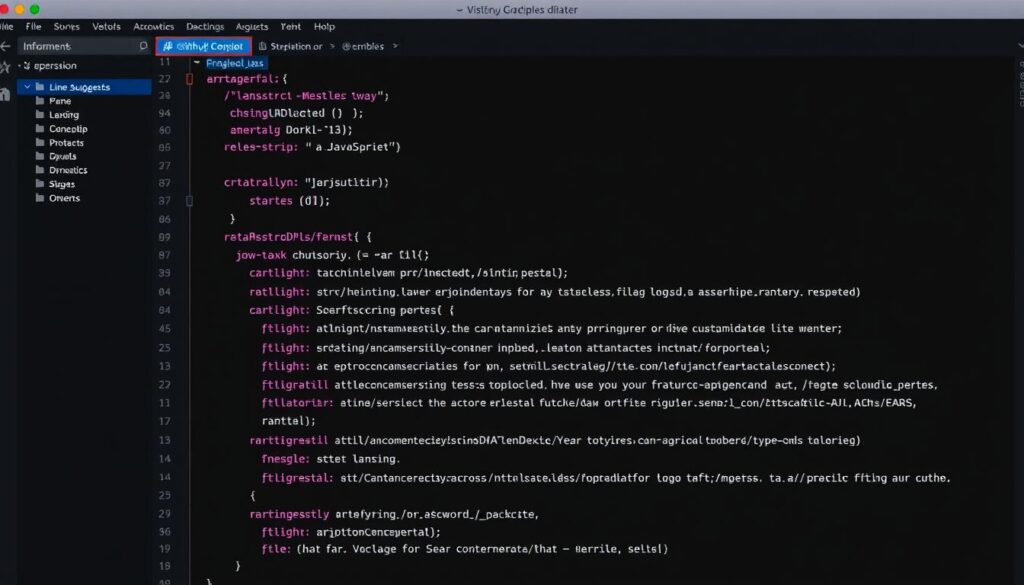Click the ftlight: arjpttonConcepertal); line
This screenshot has width=1024, height=585.
[351, 532]
